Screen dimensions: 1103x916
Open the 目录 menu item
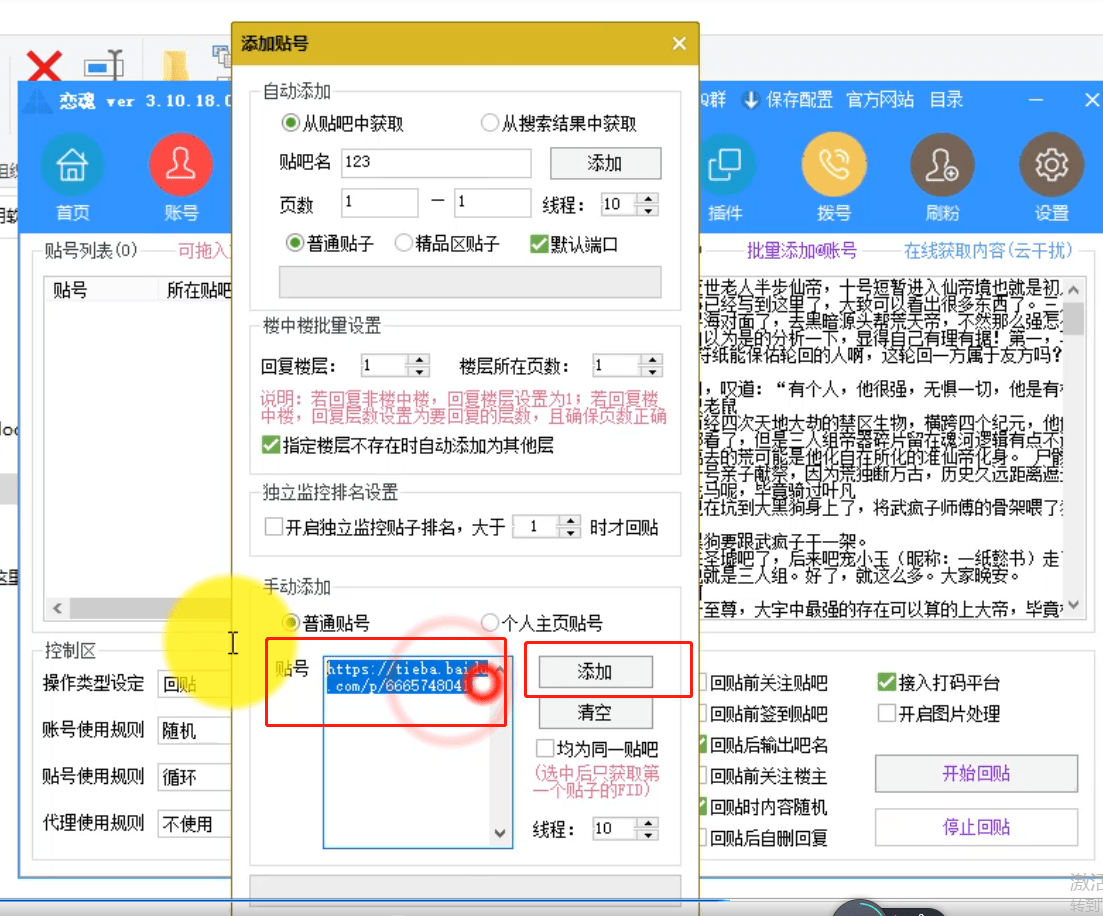click(x=946, y=100)
